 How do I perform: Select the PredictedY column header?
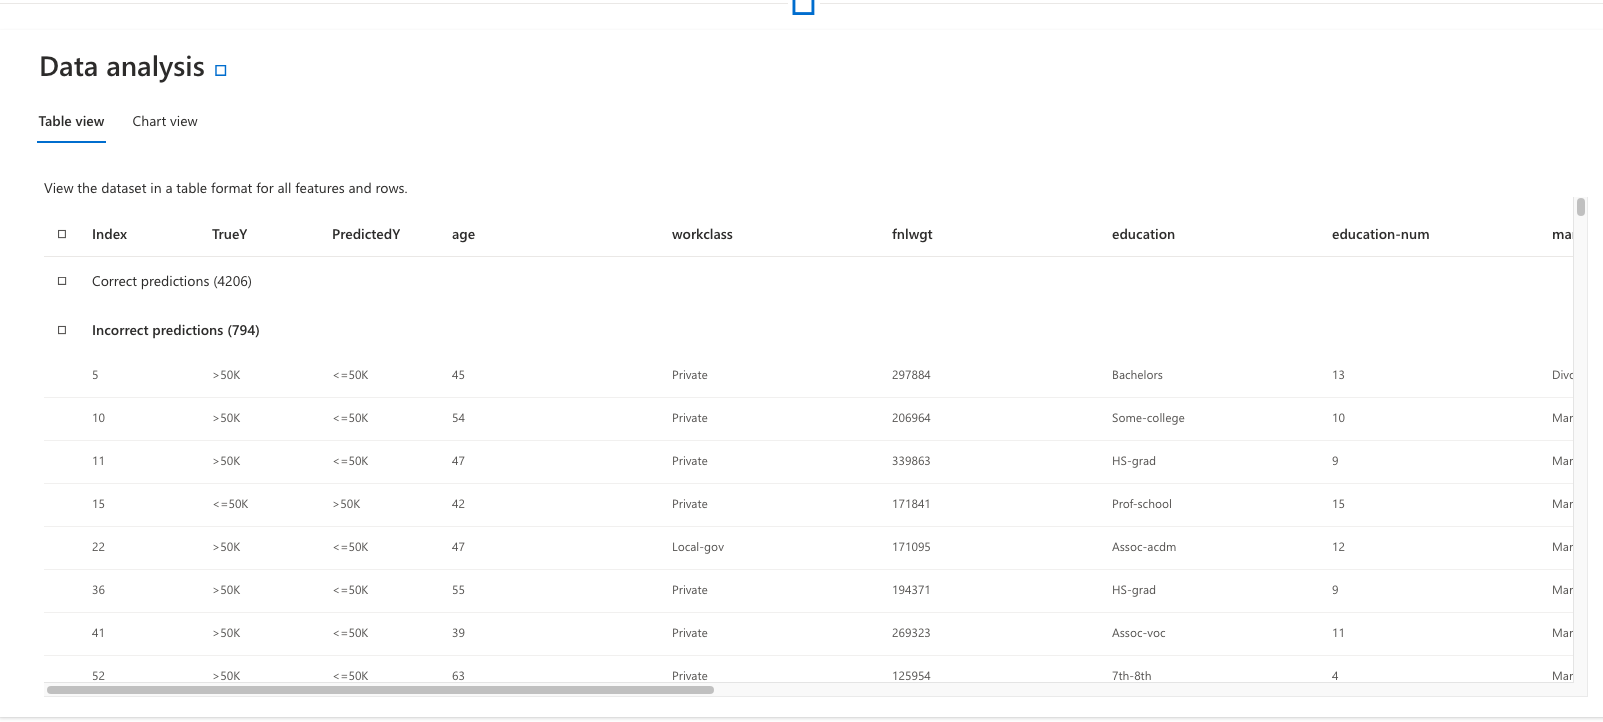click(366, 235)
